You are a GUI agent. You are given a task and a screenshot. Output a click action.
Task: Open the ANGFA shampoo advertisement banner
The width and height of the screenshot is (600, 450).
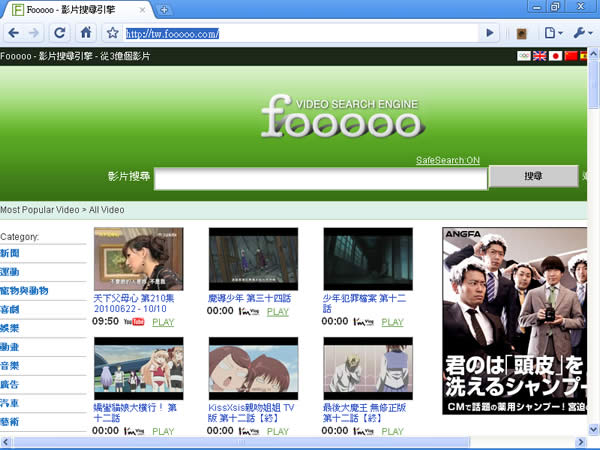[x=515, y=321]
